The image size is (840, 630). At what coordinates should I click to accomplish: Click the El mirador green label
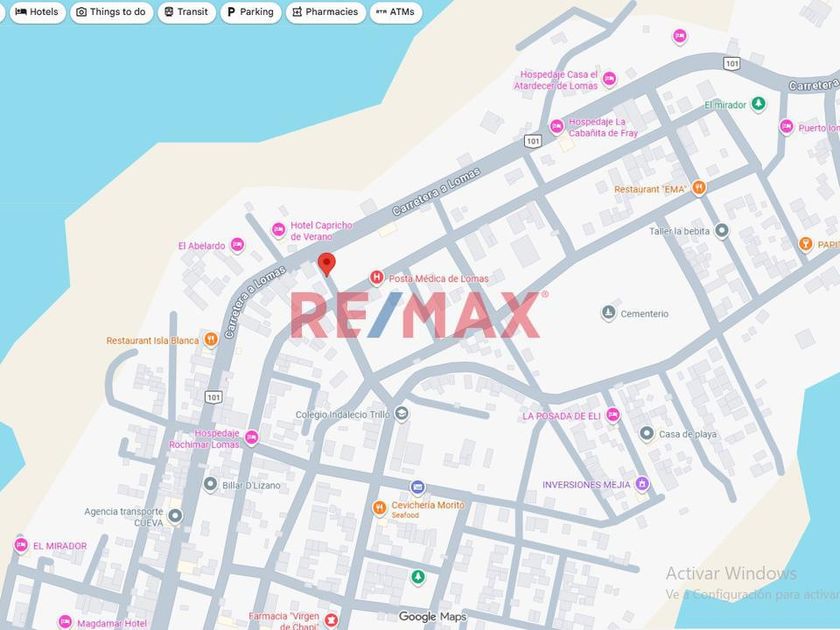pos(725,105)
